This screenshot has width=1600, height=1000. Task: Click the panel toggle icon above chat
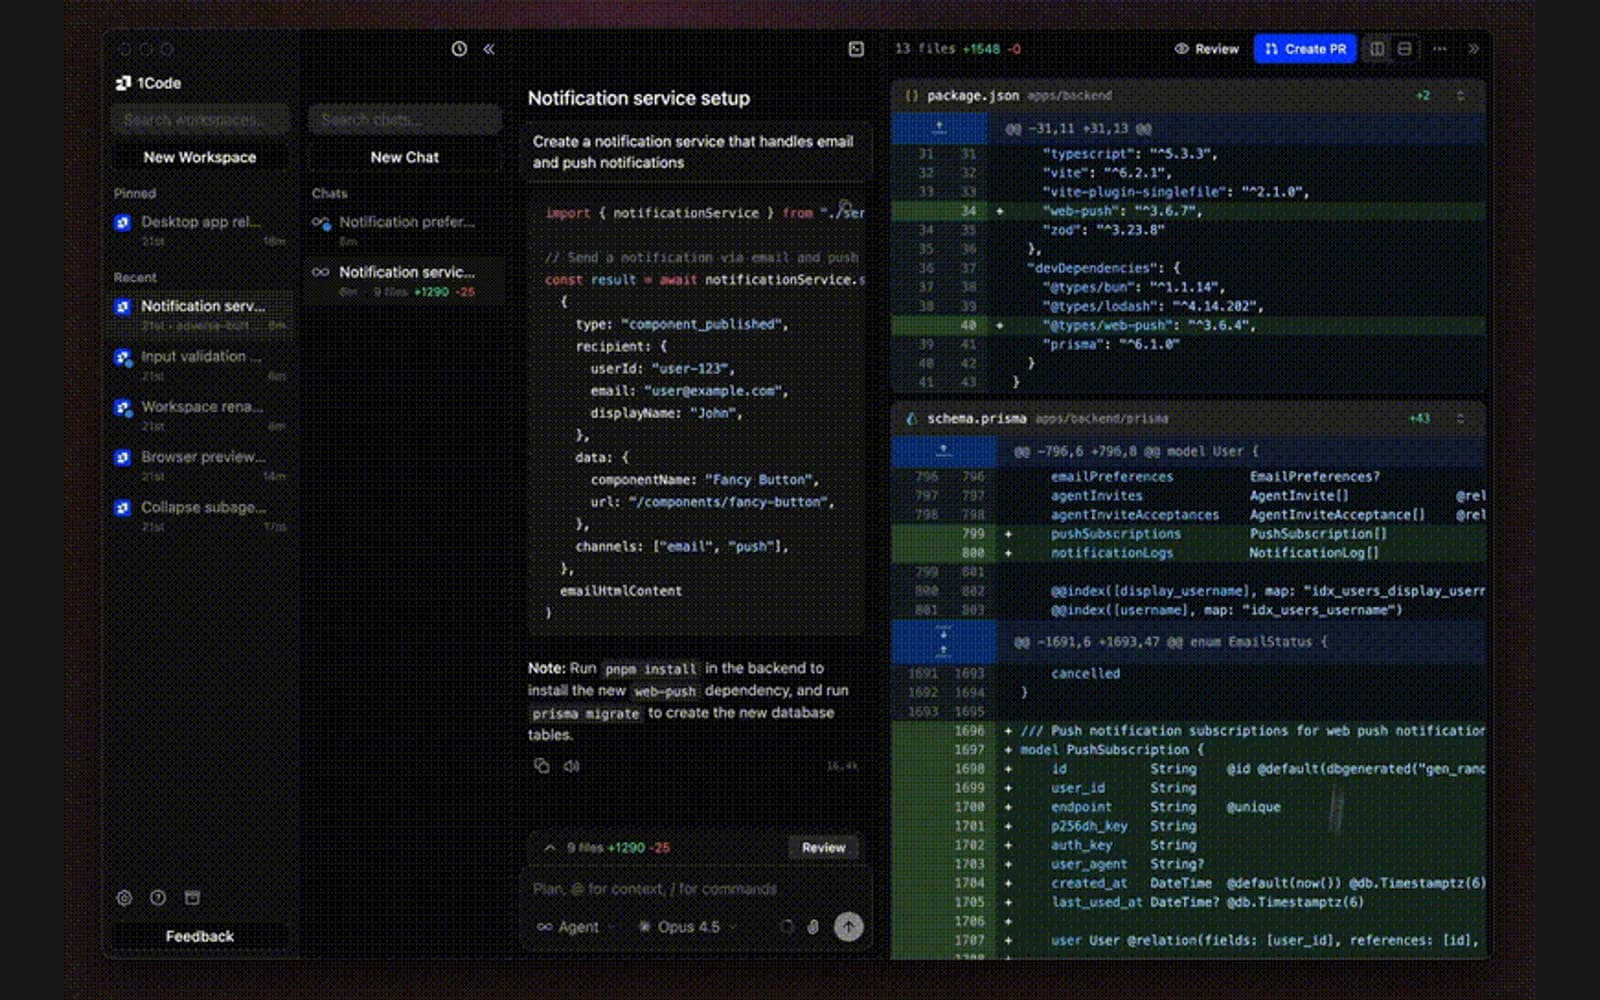(x=856, y=49)
